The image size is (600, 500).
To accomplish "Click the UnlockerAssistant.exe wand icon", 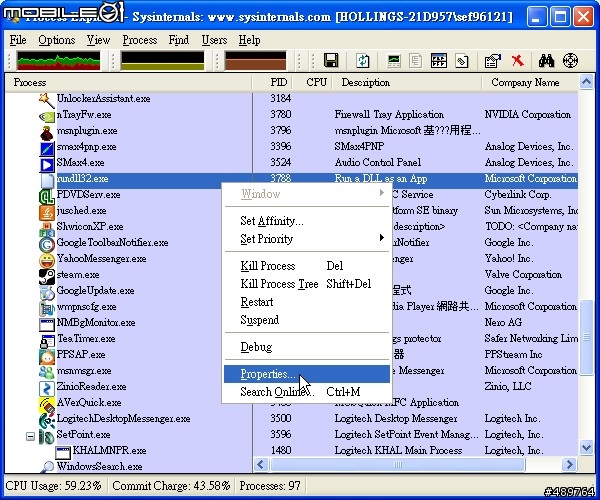I will [x=47, y=100].
